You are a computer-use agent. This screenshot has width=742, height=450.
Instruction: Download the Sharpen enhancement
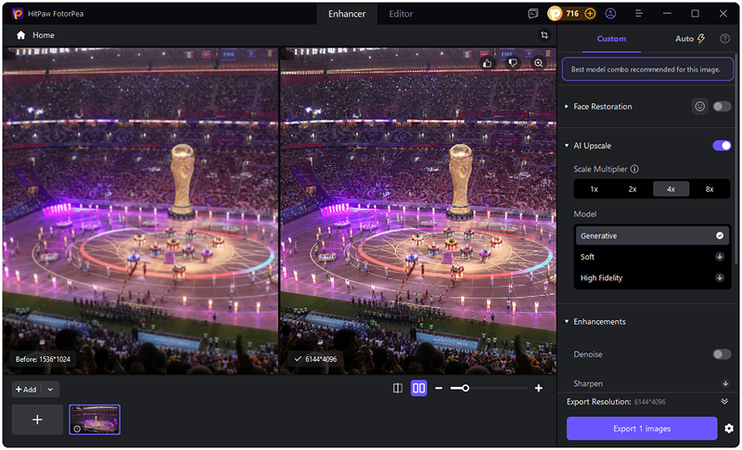724,383
